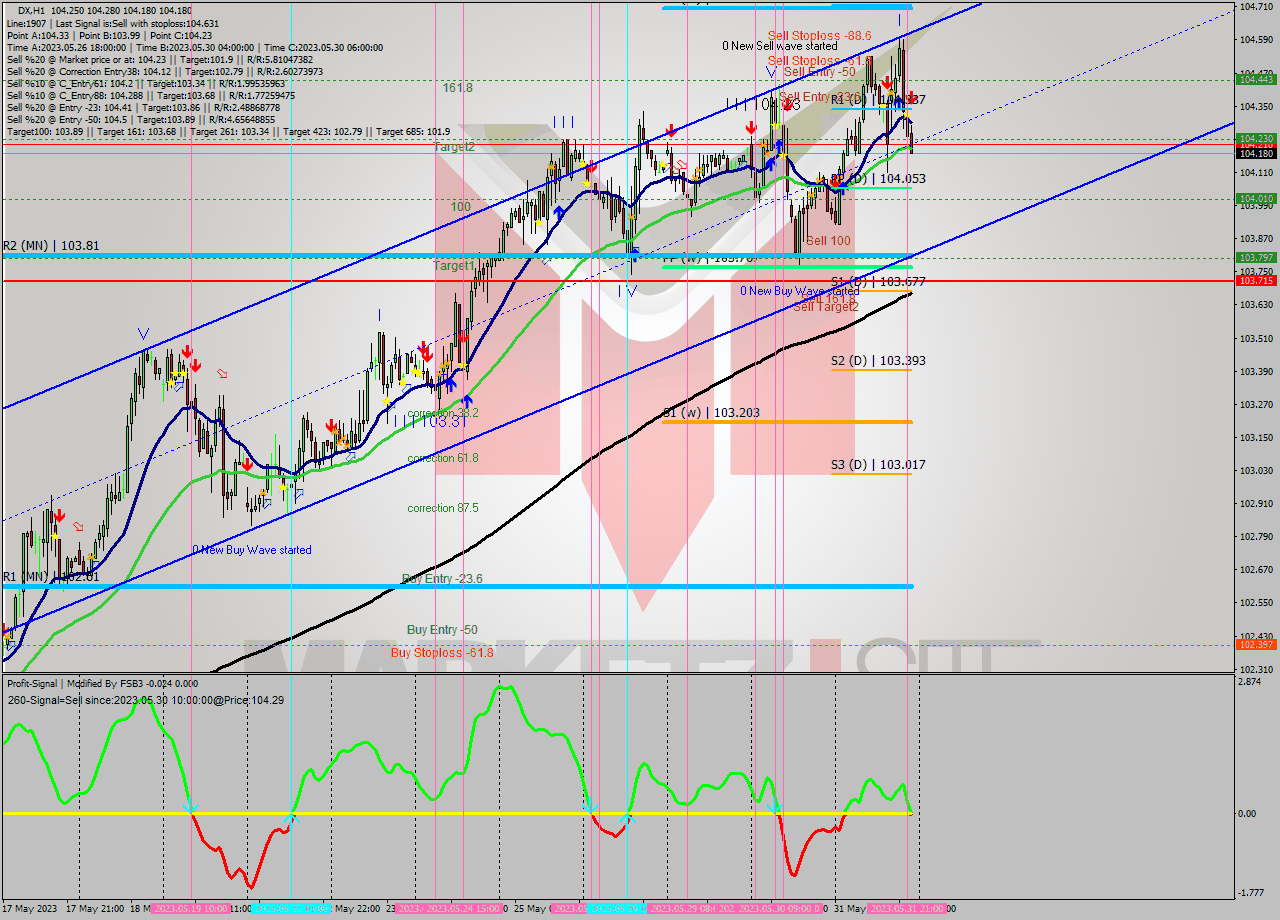Click 103.390 on the price axis

pyautogui.click(x=1256, y=372)
